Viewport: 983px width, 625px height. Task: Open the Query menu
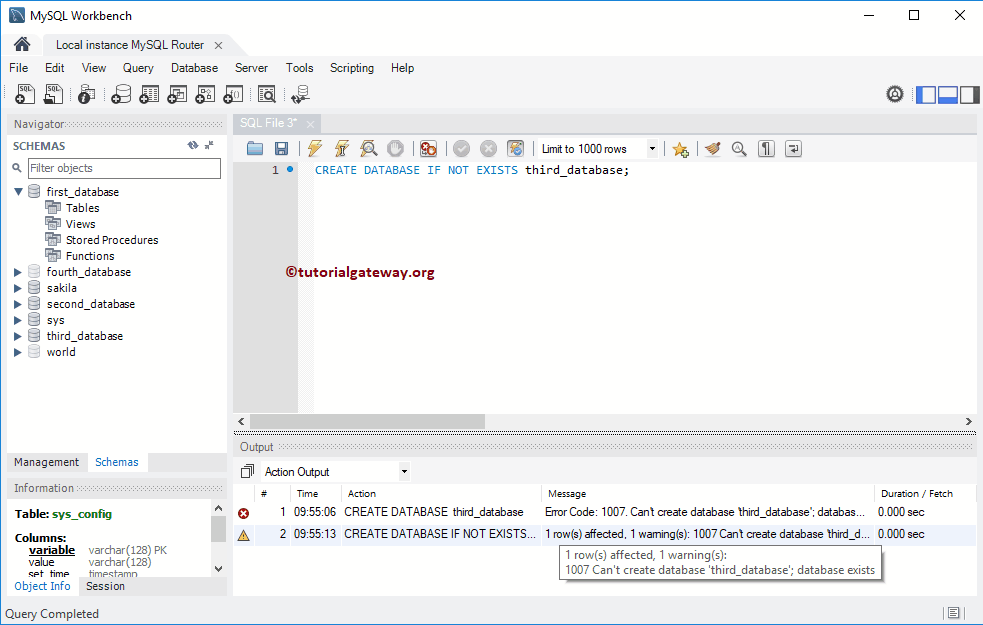click(x=138, y=68)
